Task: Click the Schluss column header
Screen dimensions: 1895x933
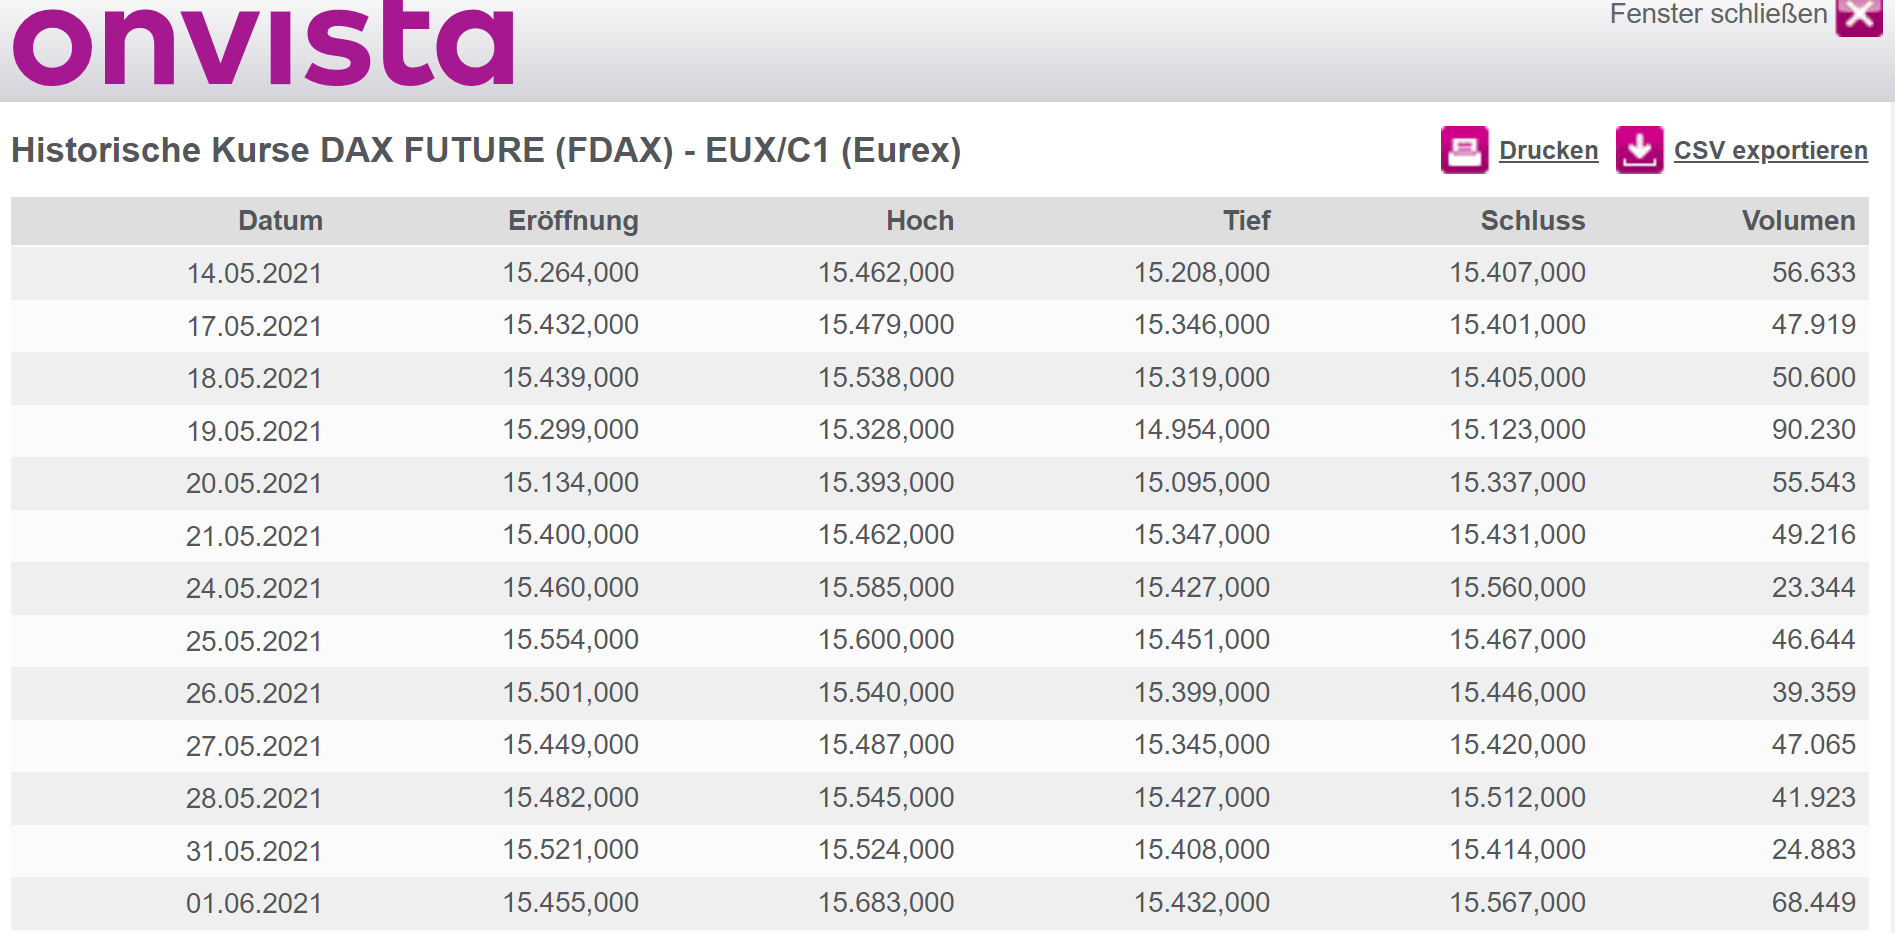Action: tap(1532, 221)
